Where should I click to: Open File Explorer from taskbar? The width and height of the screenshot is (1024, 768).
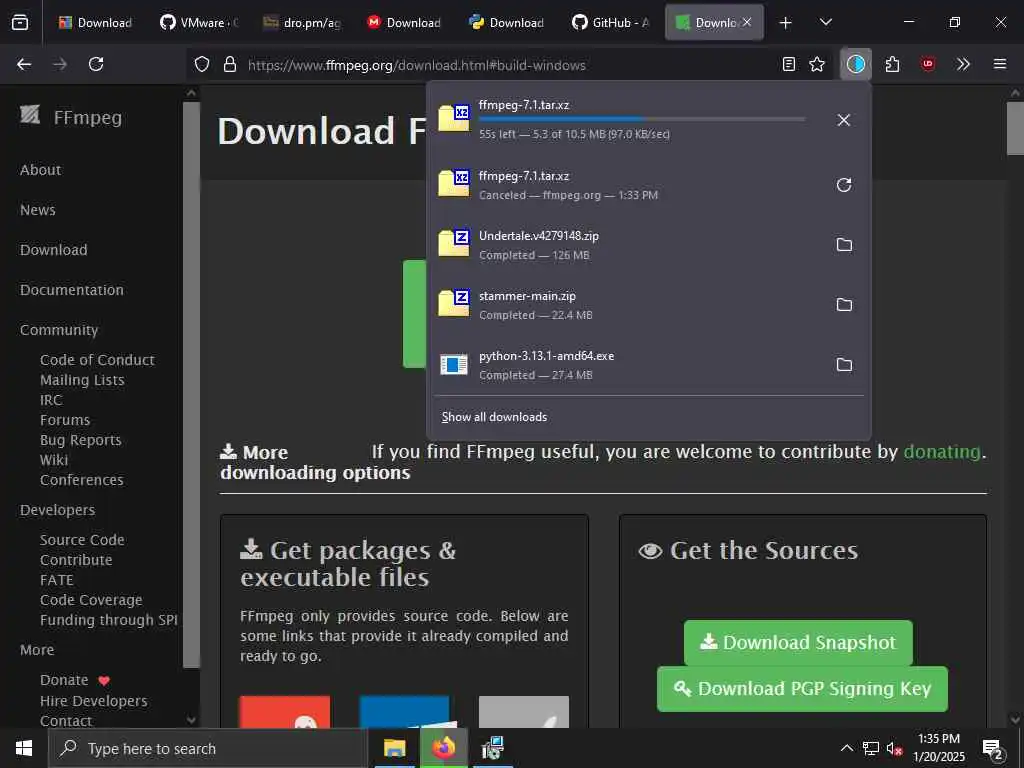[x=394, y=748]
